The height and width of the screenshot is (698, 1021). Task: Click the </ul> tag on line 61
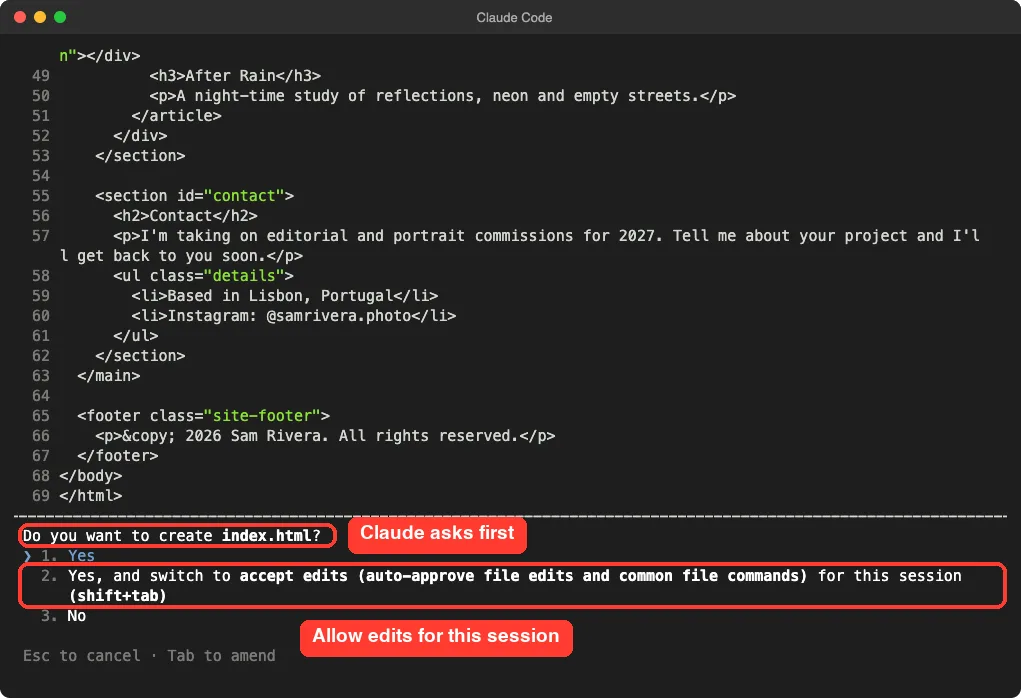coord(135,335)
